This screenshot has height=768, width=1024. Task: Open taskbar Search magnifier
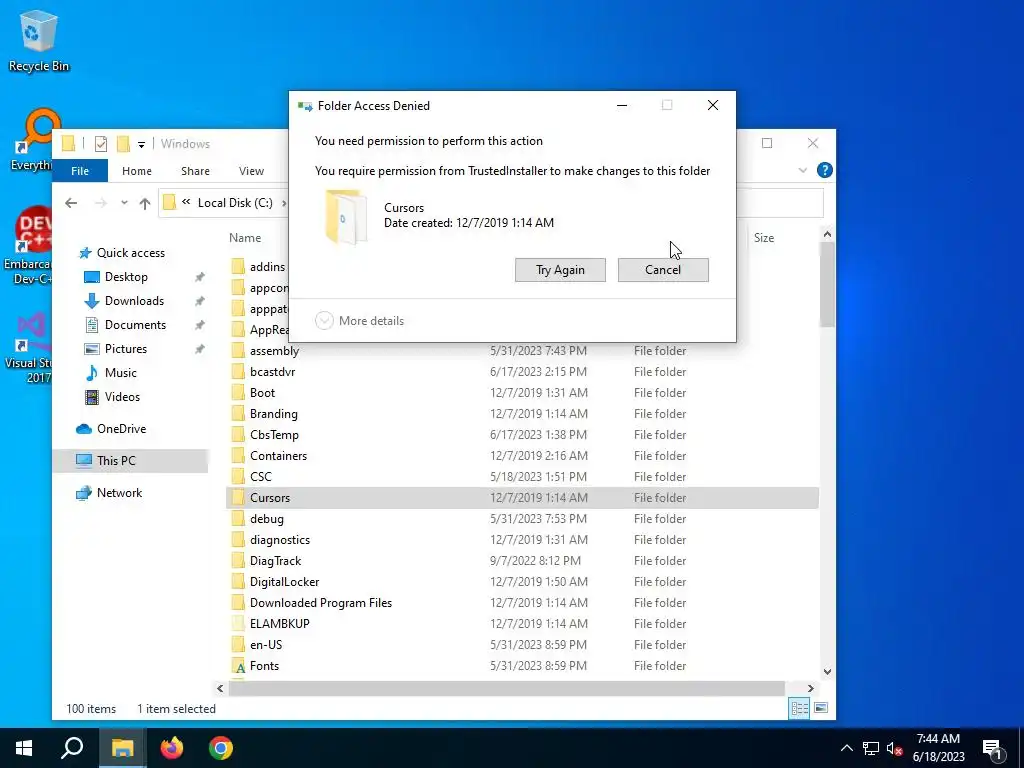point(72,748)
